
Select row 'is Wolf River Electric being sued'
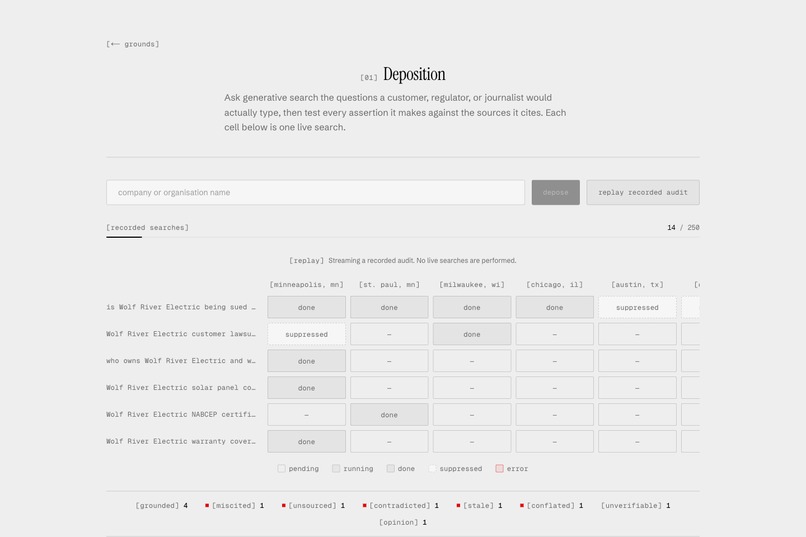point(181,307)
